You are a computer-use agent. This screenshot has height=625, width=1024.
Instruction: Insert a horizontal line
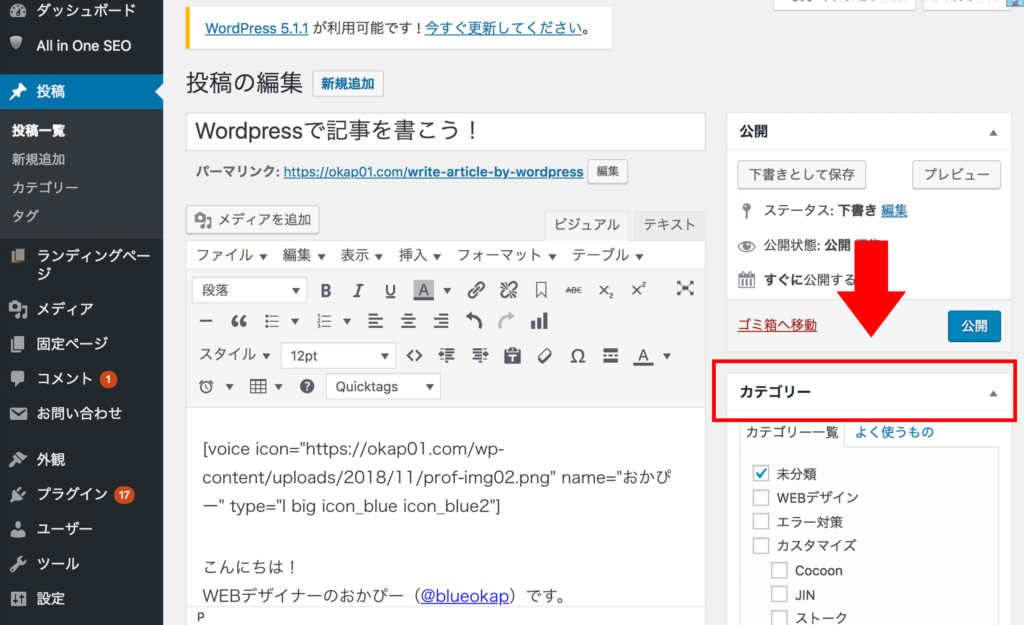click(x=206, y=321)
